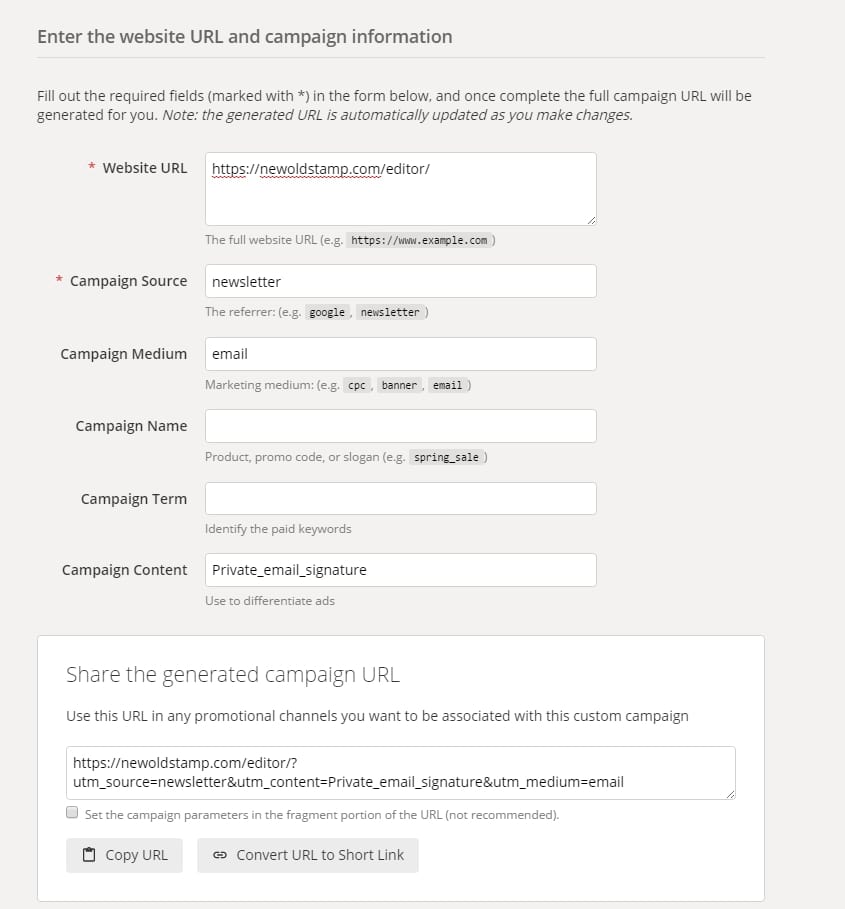Click the Website URL field resize handle
This screenshot has height=909, width=845.
591,220
